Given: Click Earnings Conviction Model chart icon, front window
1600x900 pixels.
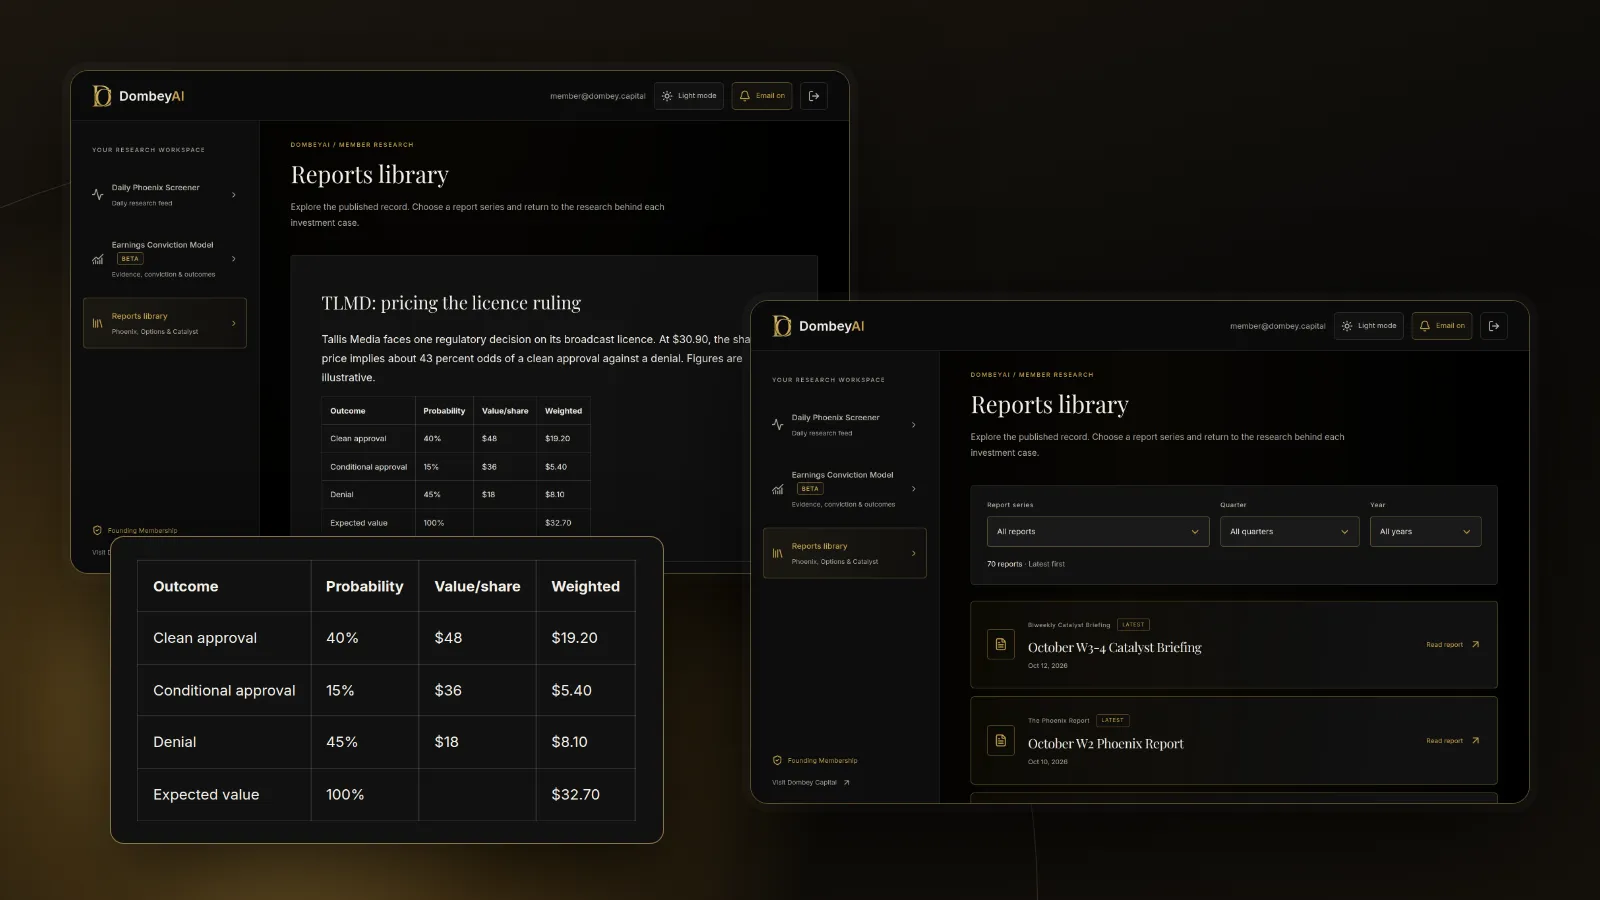Looking at the screenshot, I should coord(778,489).
